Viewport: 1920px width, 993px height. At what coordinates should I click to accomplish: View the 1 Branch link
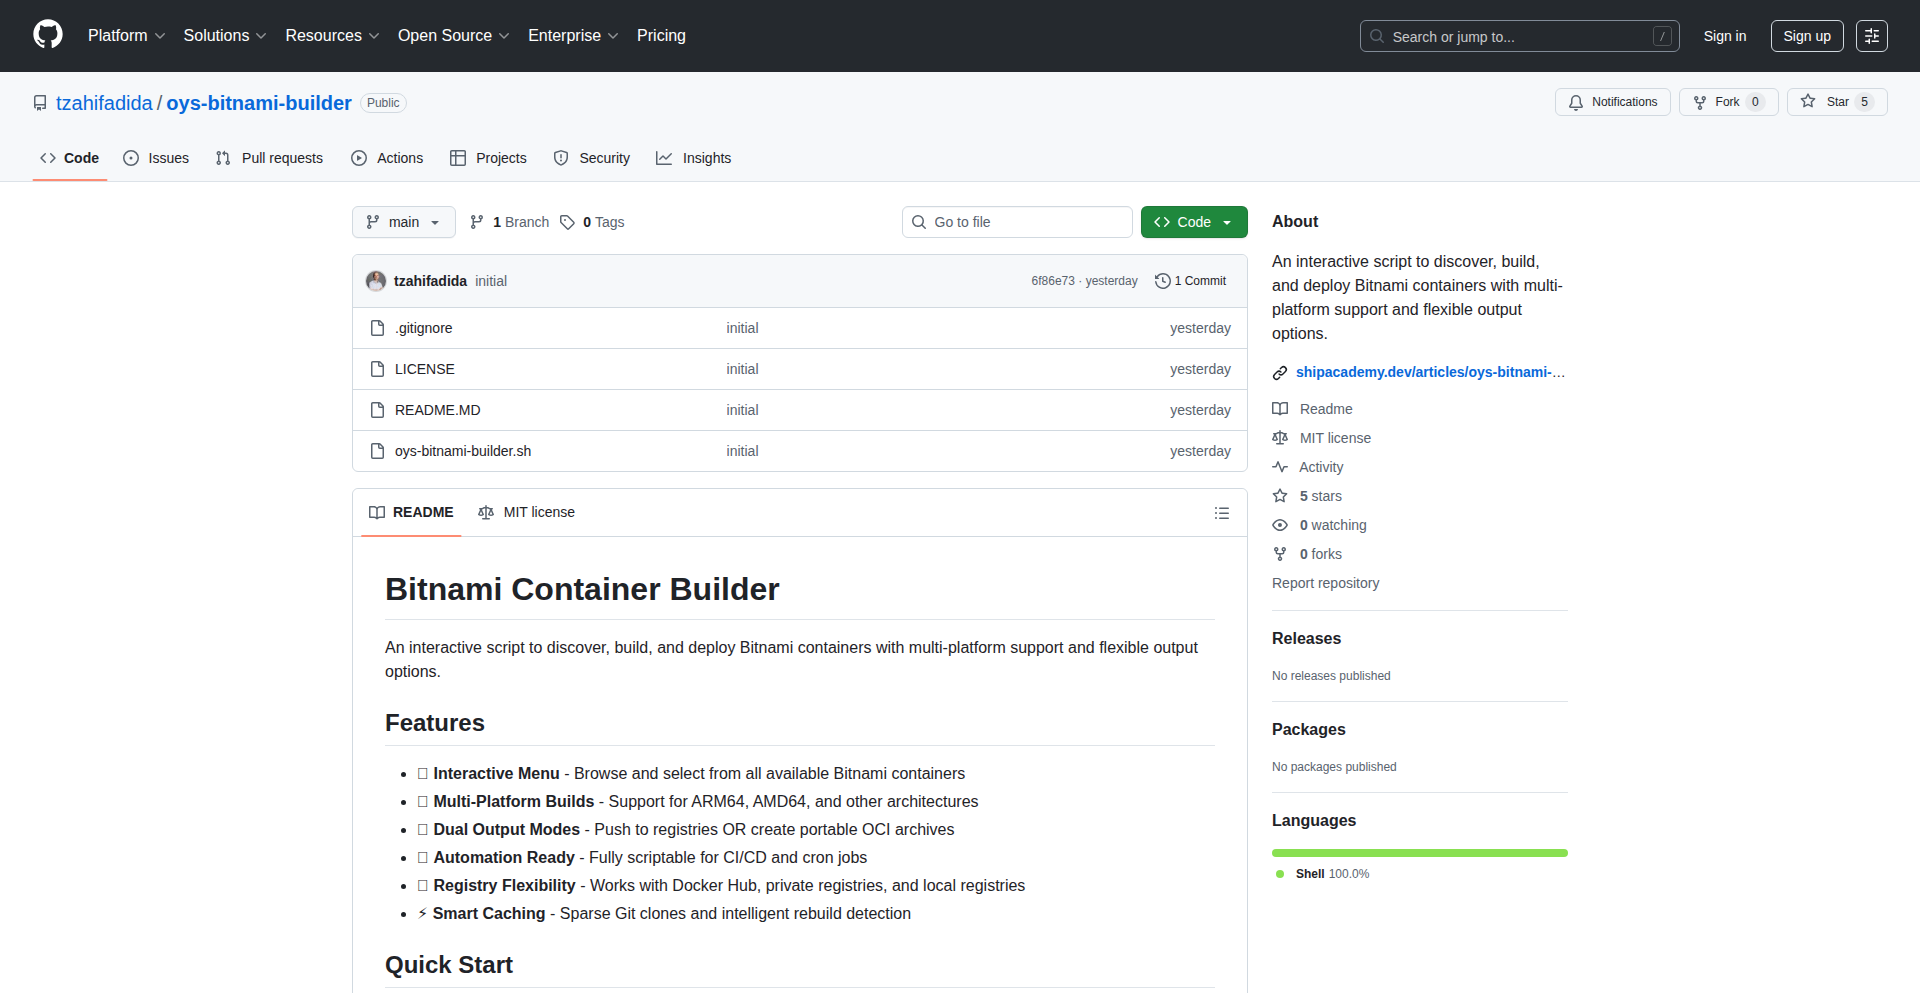[510, 222]
